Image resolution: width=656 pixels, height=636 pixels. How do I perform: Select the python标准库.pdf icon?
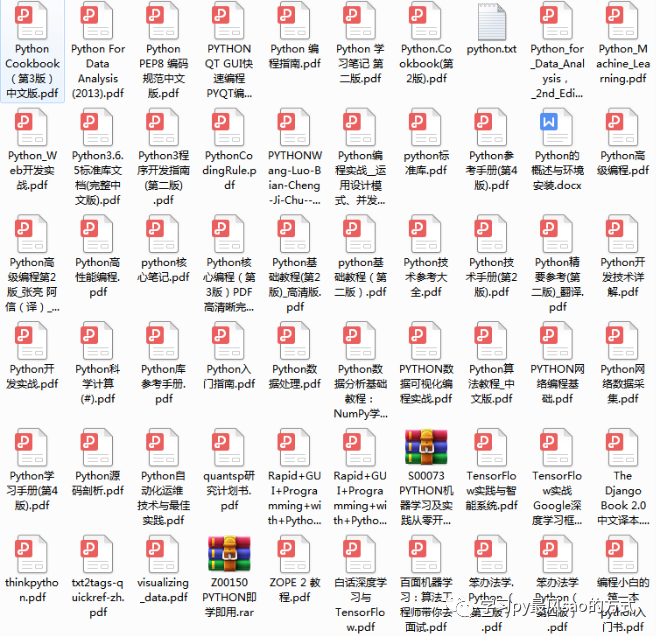click(426, 127)
